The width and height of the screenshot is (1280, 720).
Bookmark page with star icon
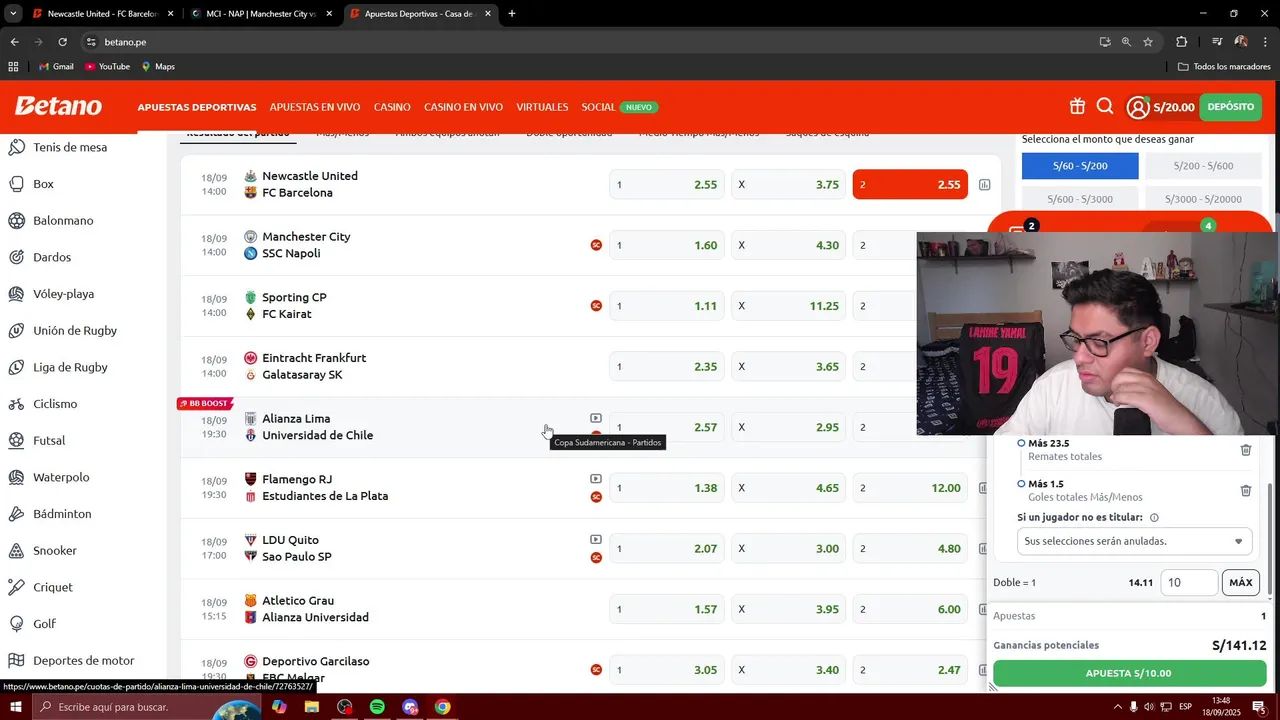(x=1148, y=42)
